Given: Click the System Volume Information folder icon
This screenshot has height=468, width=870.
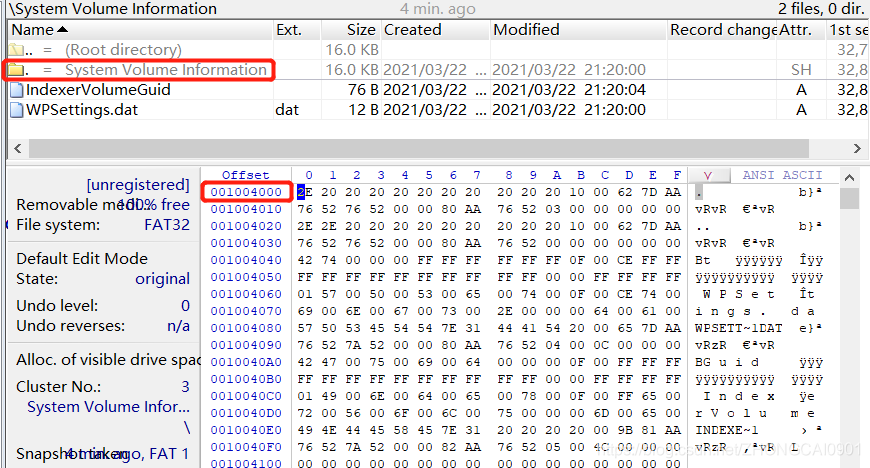Looking at the screenshot, I should tap(16, 70).
